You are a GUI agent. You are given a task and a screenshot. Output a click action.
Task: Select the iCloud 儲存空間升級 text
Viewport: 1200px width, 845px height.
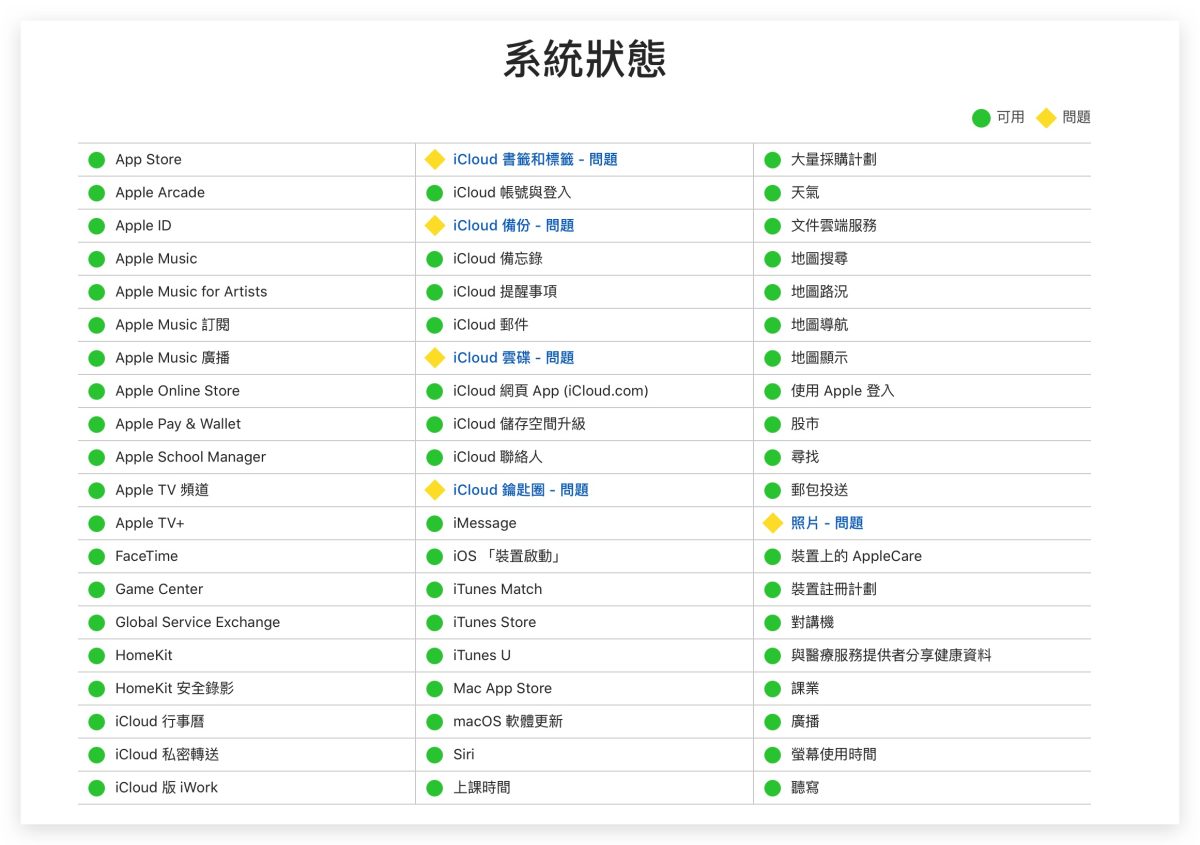(x=519, y=424)
